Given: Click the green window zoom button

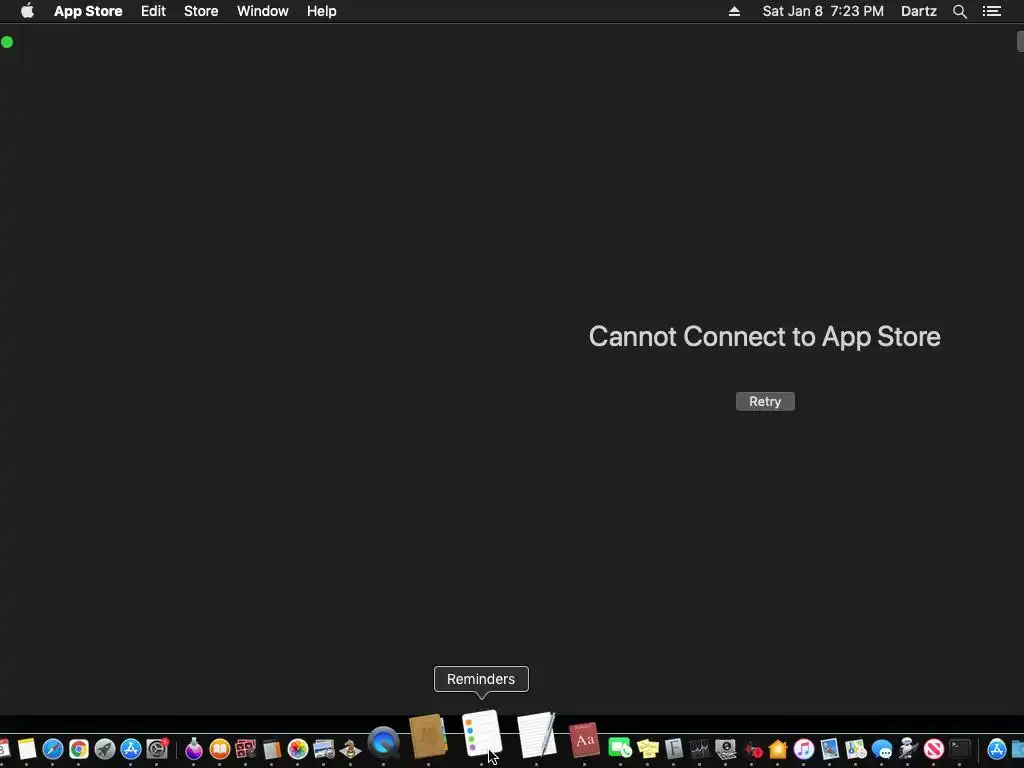Looking at the screenshot, I should 7,42.
